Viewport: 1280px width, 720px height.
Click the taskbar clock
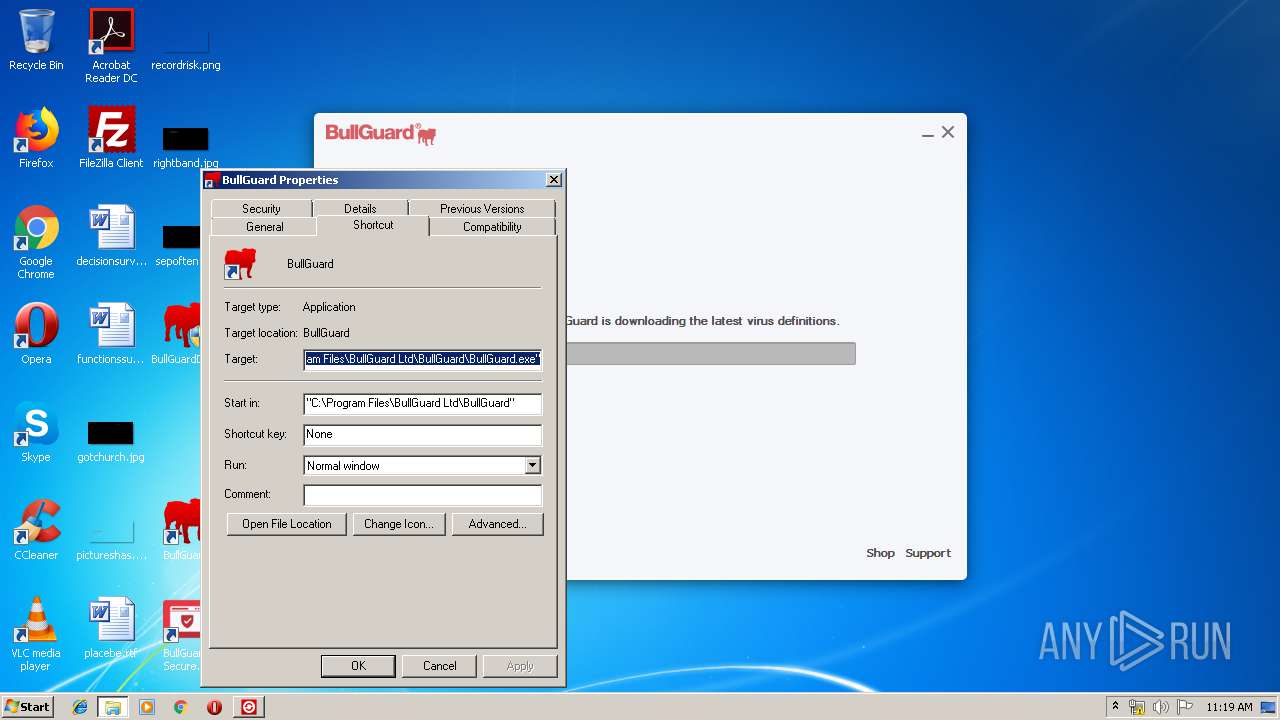click(x=1229, y=707)
